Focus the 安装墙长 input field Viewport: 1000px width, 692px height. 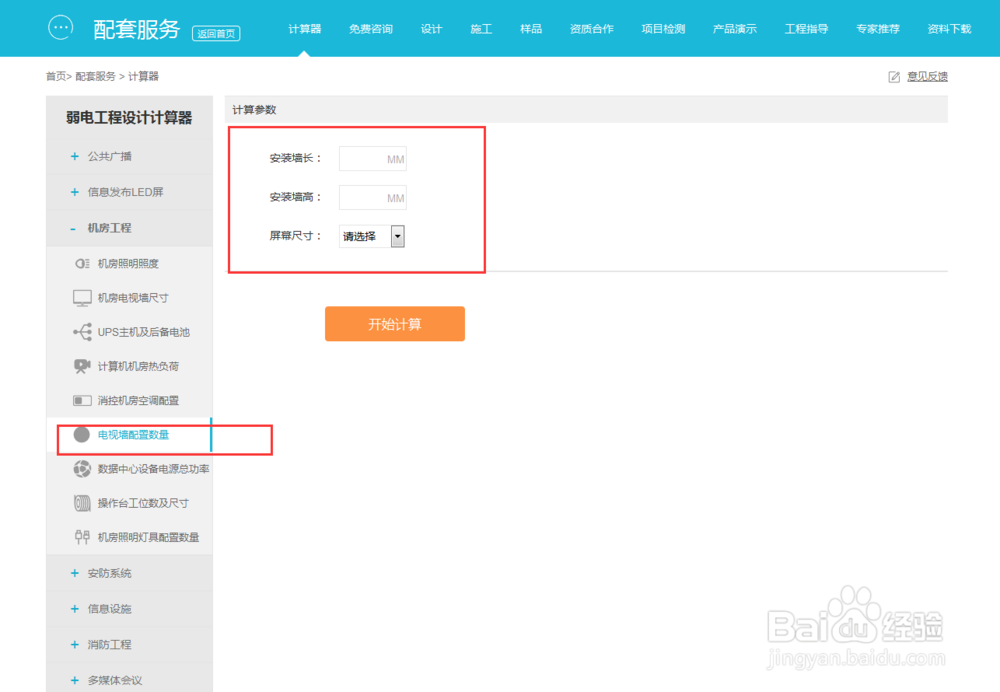pos(372,159)
